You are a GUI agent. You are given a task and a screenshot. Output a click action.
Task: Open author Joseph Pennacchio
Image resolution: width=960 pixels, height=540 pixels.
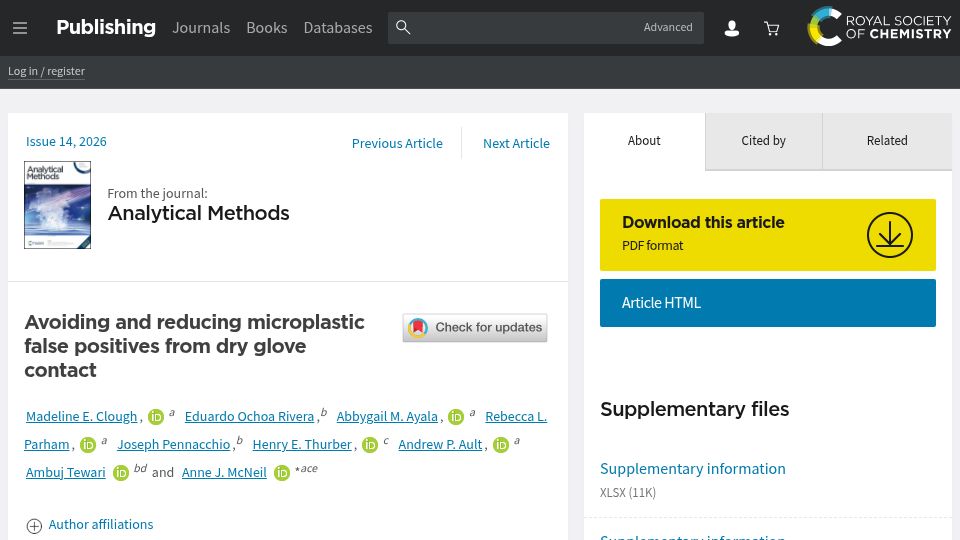pos(174,444)
